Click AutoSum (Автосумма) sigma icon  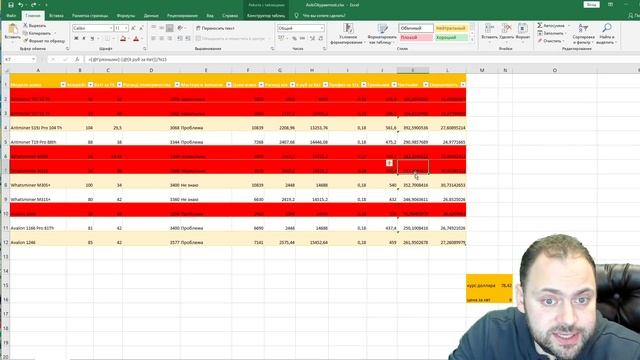point(540,26)
